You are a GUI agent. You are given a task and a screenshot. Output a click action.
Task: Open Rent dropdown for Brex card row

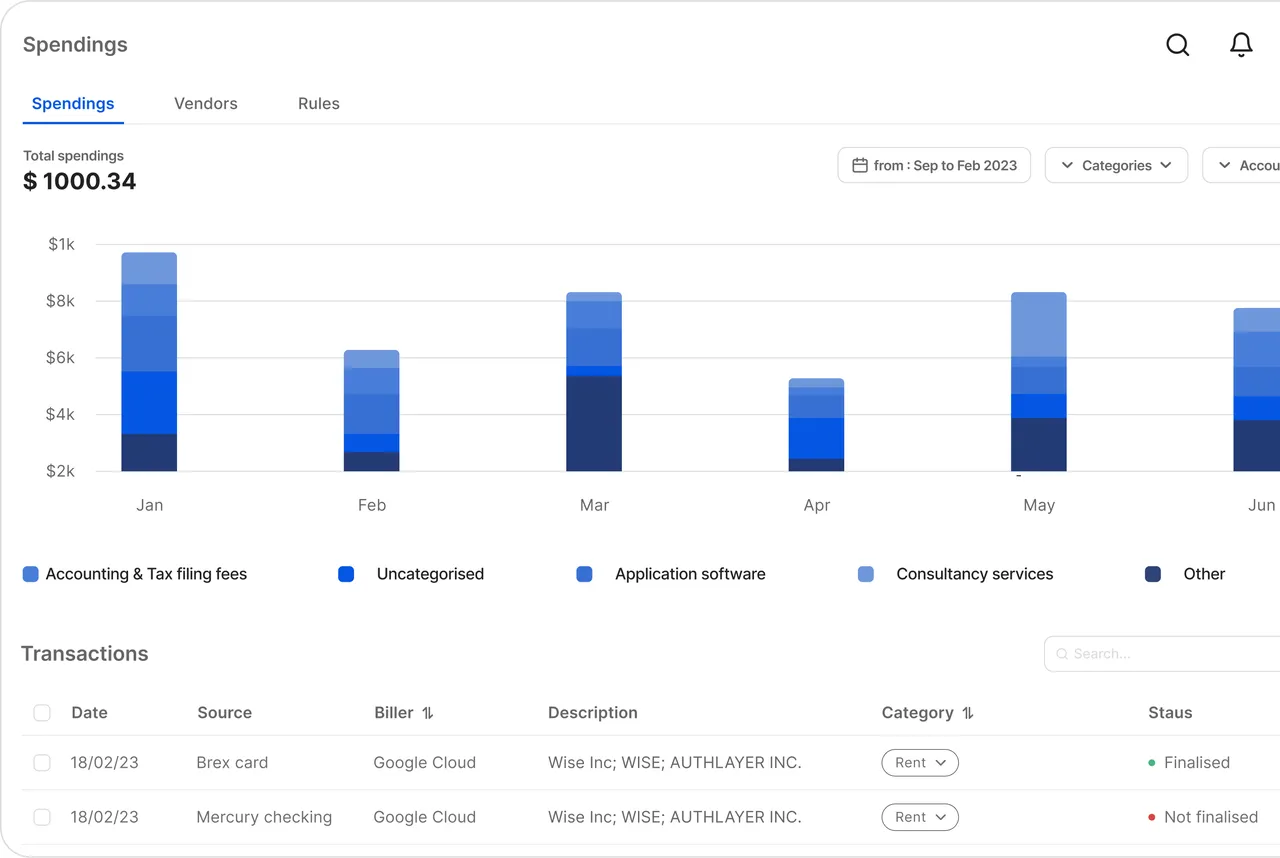coord(920,763)
